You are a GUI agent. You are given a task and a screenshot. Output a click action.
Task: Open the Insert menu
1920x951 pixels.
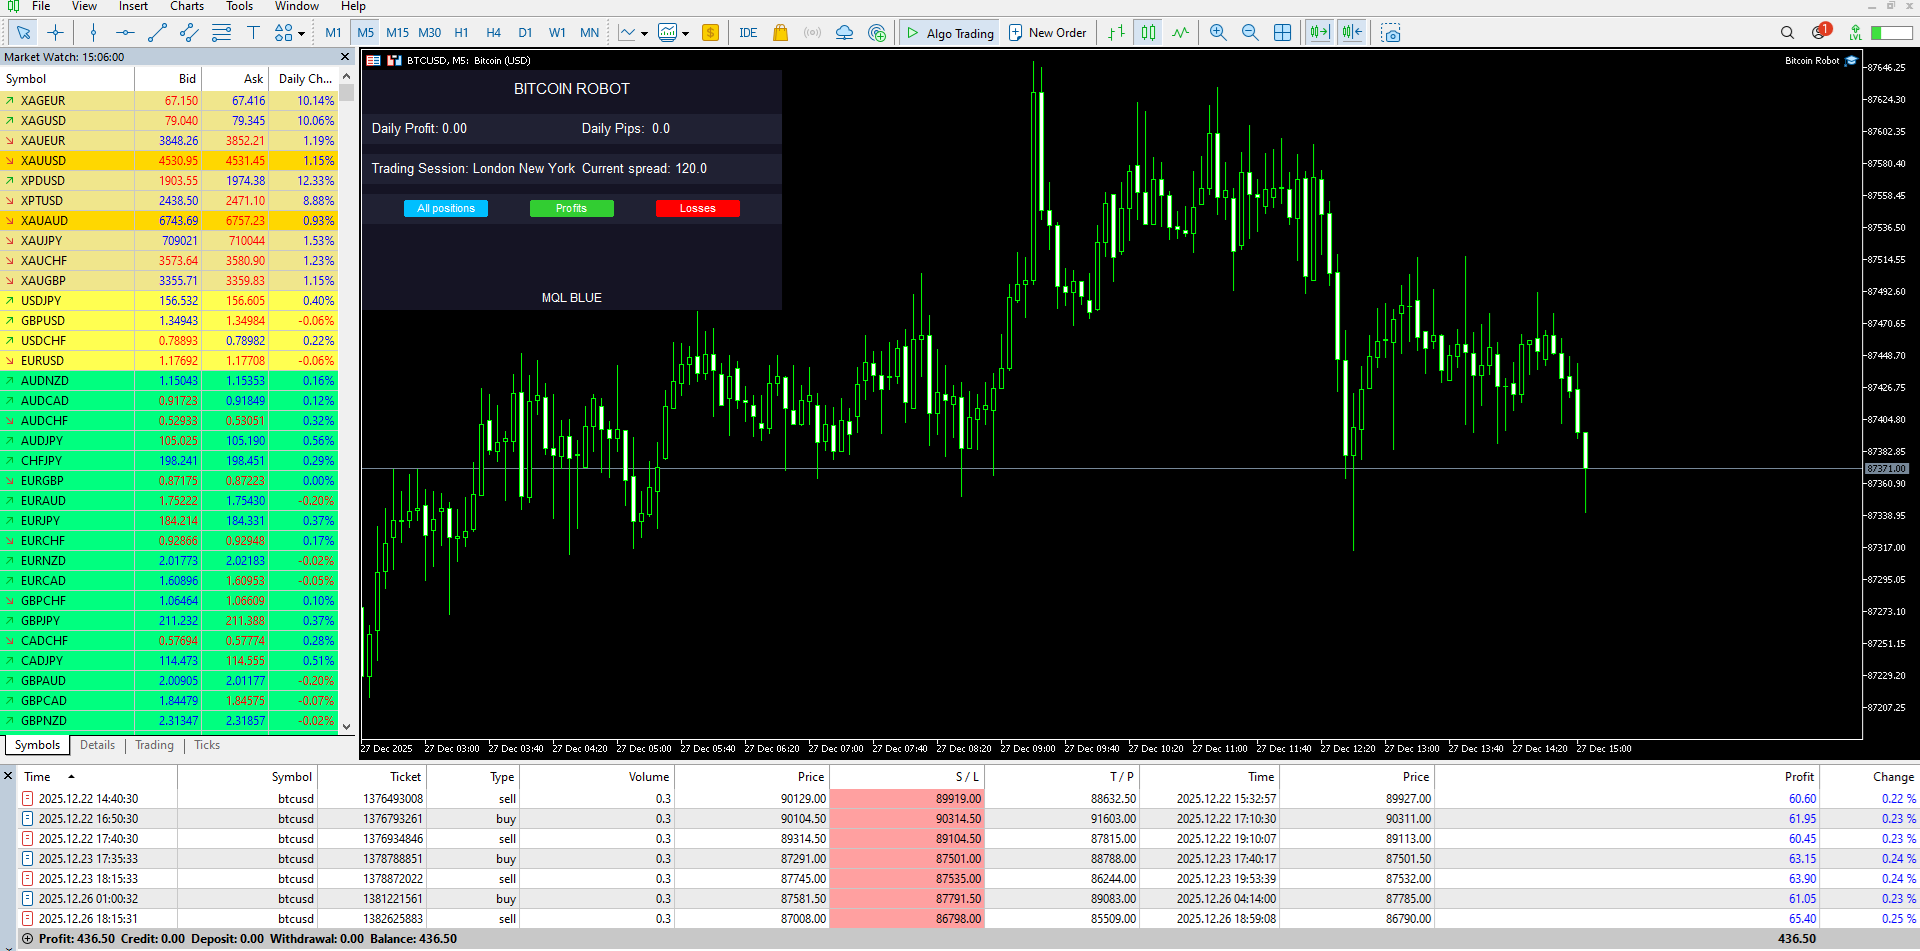point(133,6)
